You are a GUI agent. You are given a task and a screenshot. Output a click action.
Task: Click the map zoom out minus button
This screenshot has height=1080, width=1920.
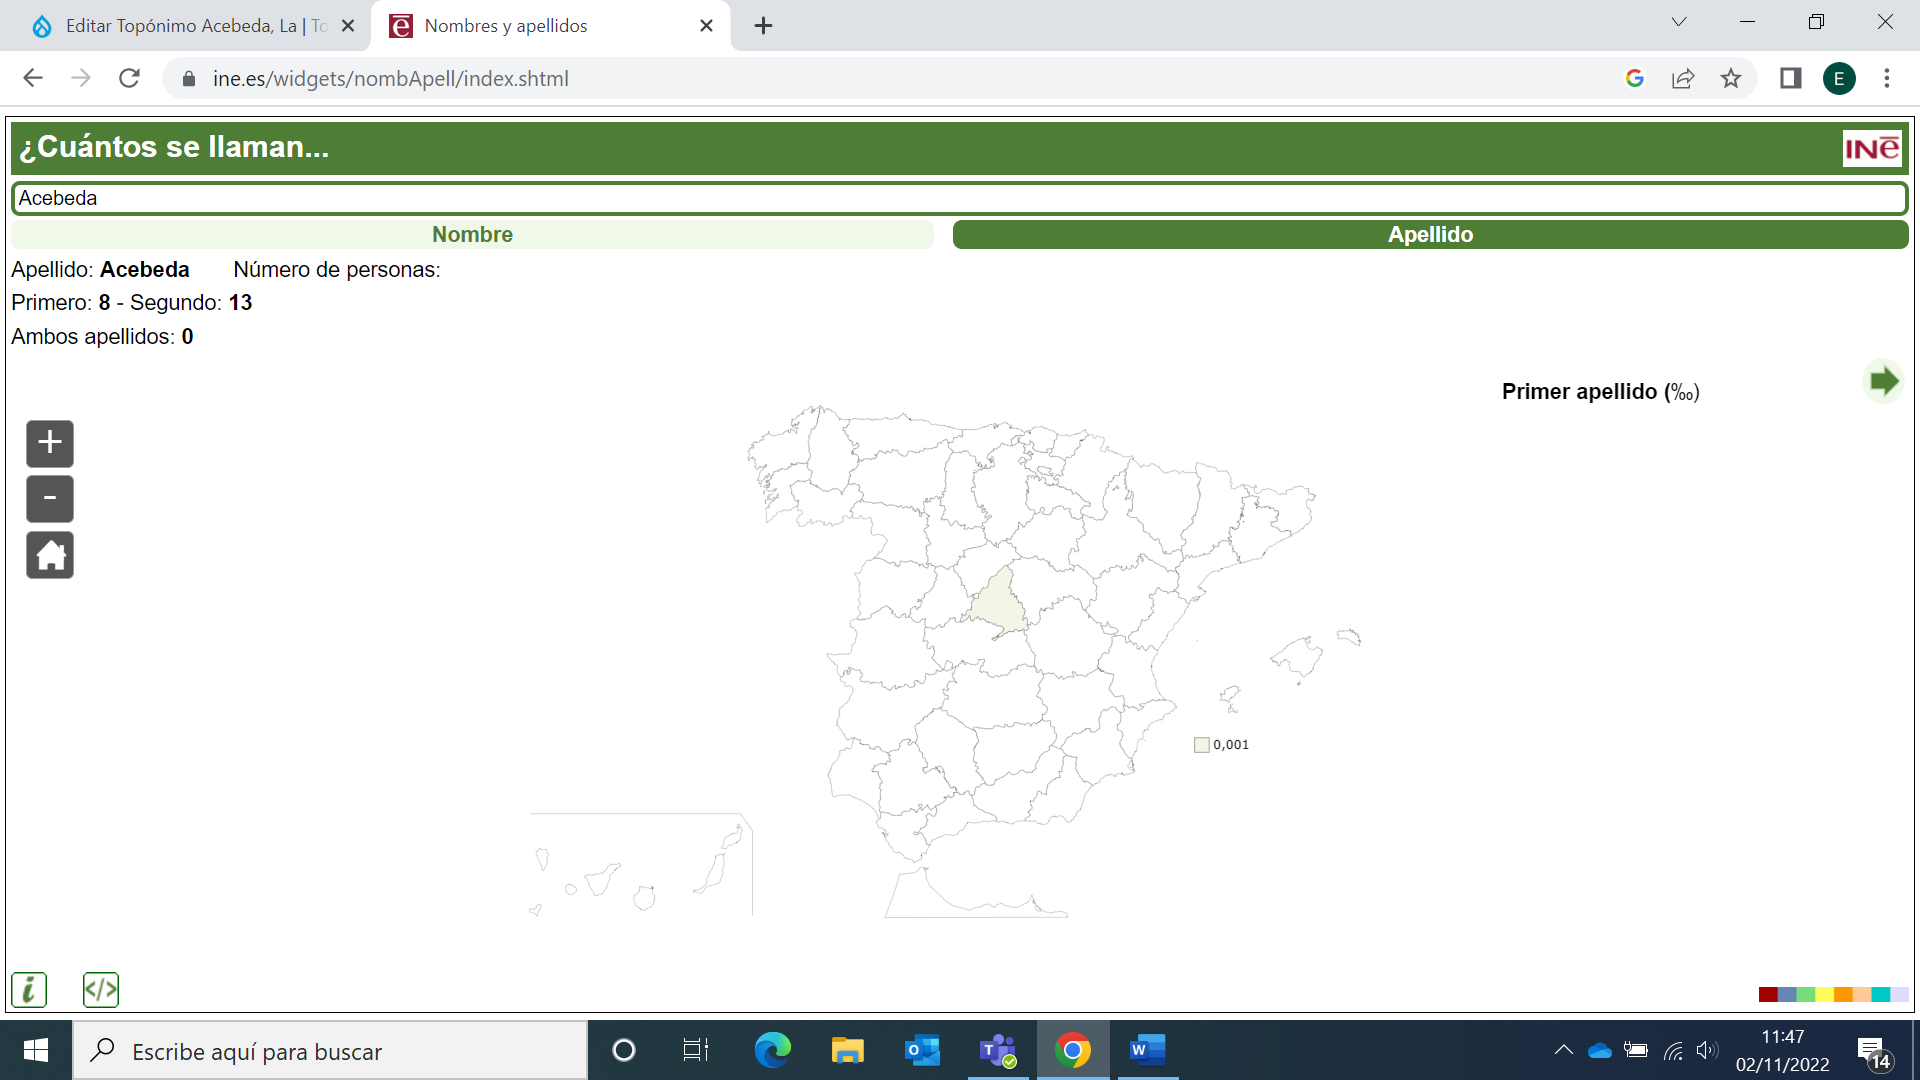50,499
